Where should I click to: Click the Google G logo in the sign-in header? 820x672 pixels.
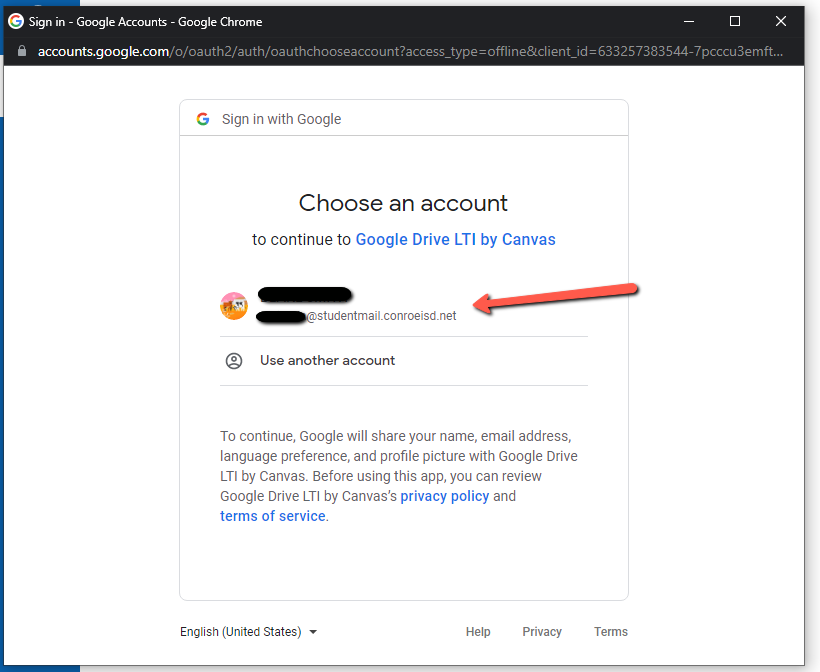click(x=203, y=119)
